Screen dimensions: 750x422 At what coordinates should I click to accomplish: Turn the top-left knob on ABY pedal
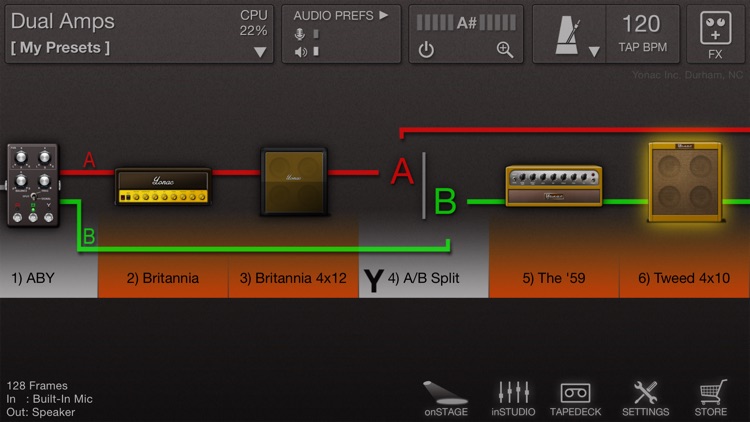21,157
